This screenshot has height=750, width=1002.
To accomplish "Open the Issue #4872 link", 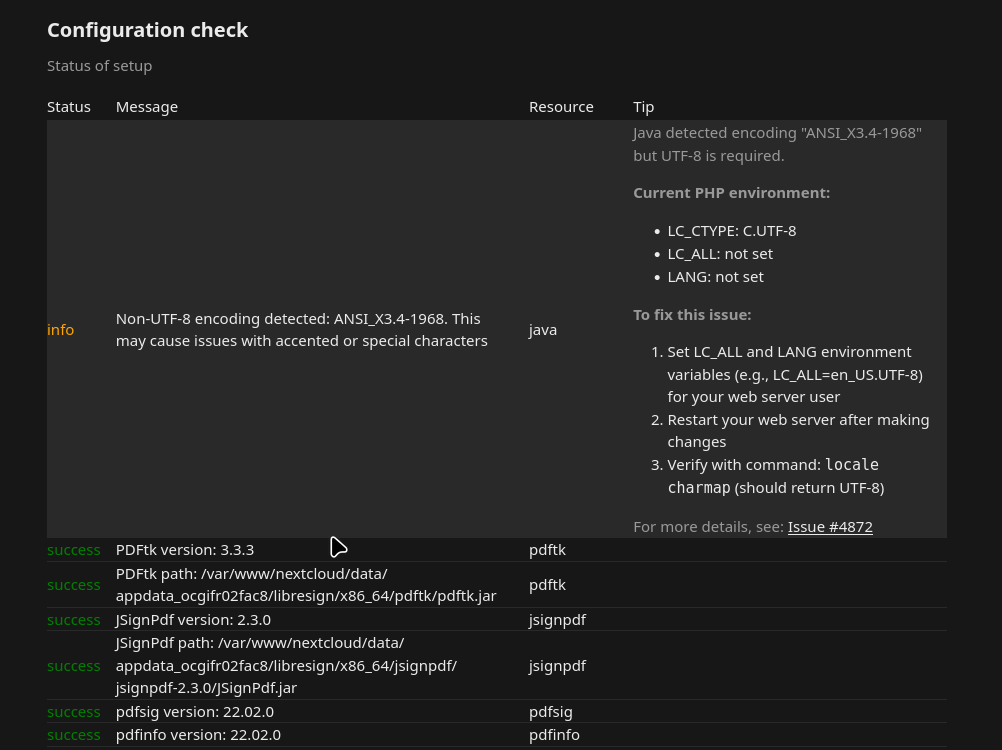I will (x=830, y=527).
